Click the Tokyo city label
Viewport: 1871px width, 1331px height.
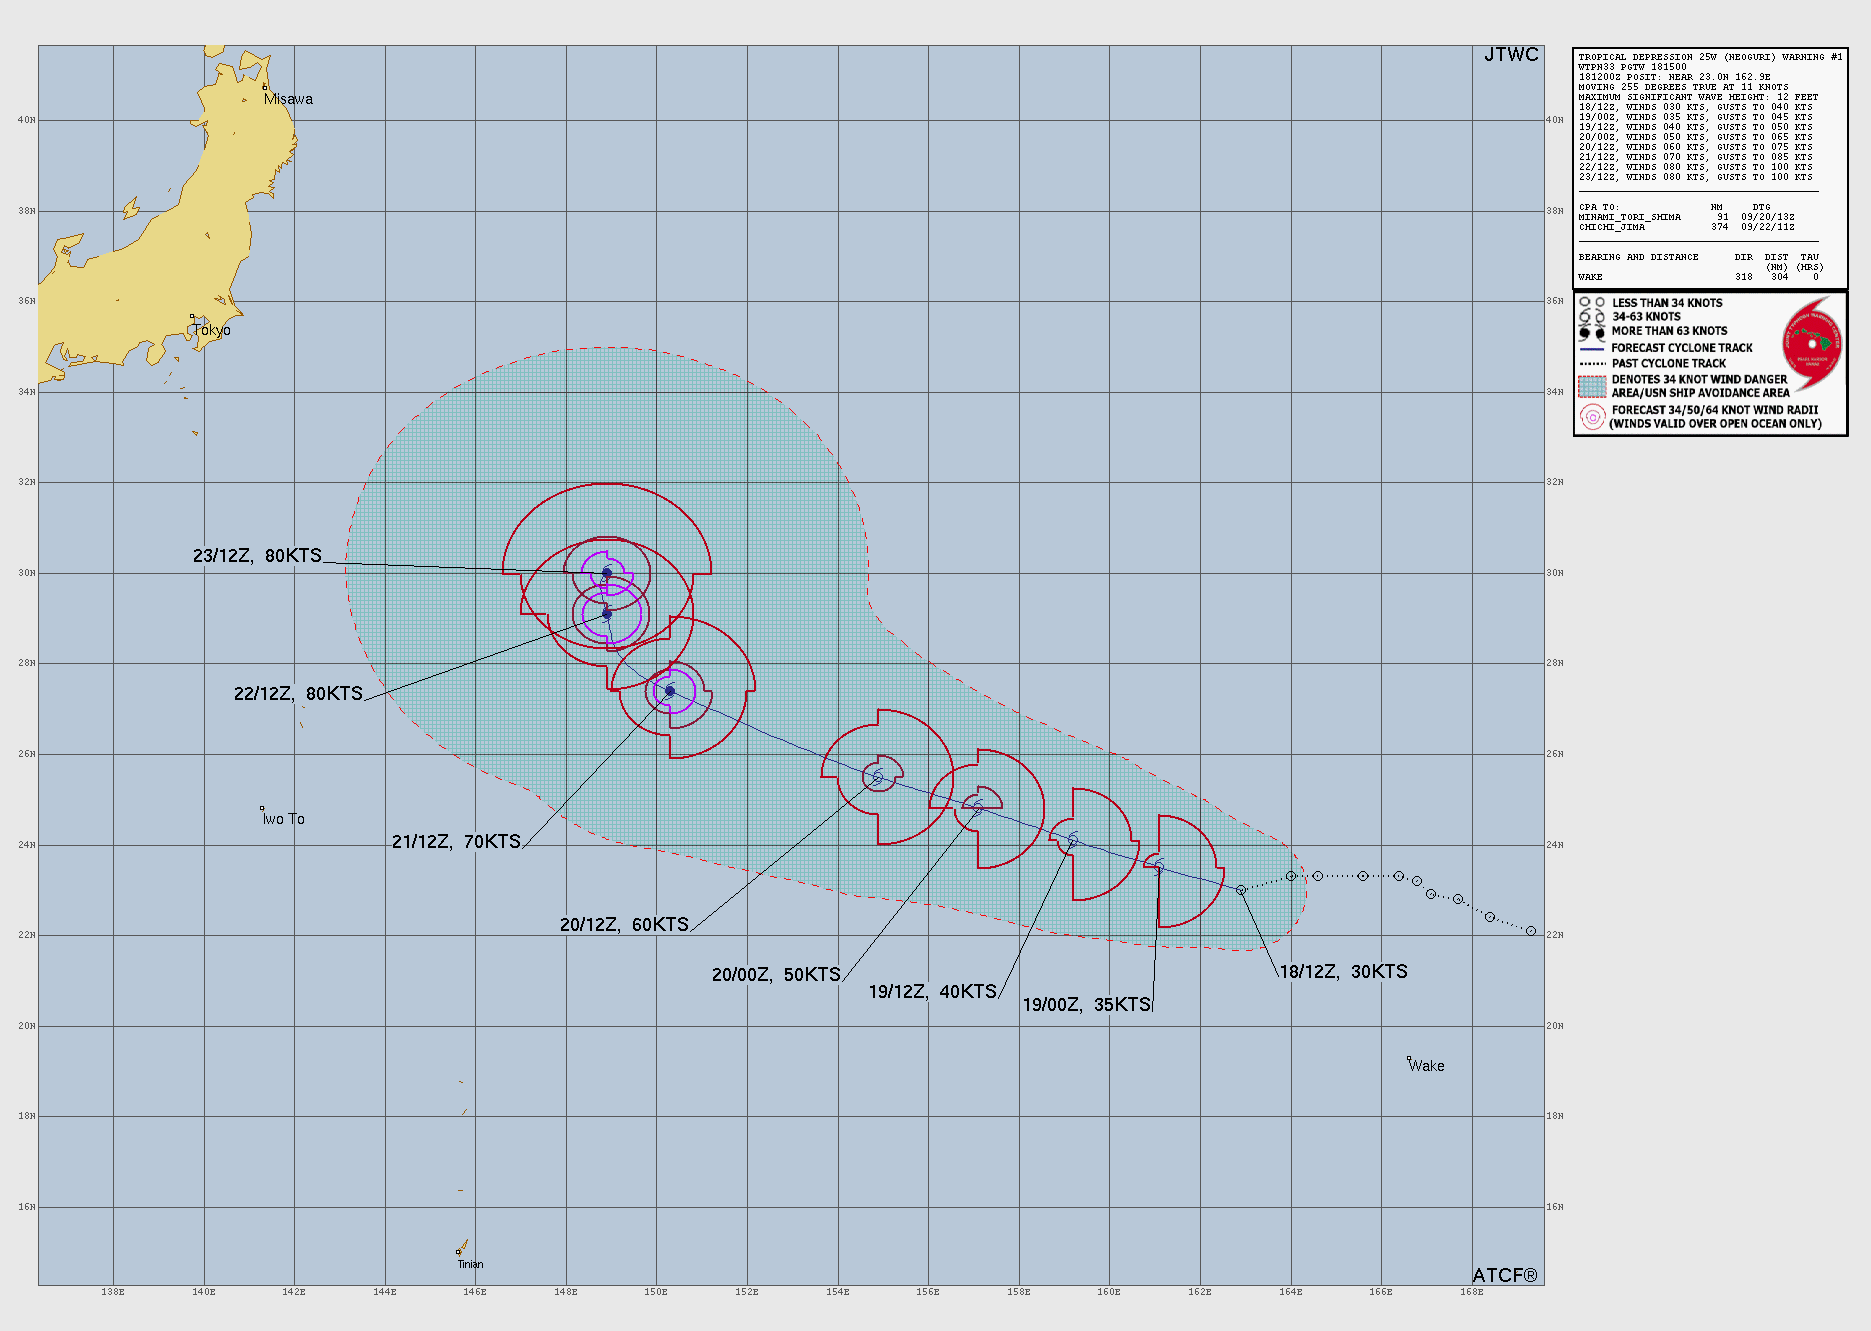(x=211, y=330)
